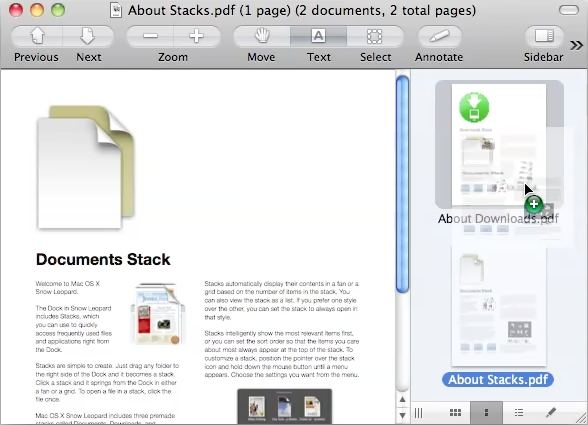The width and height of the screenshot is (588, 425).
Task: Go to the Previous page
Action: [36, 36]
